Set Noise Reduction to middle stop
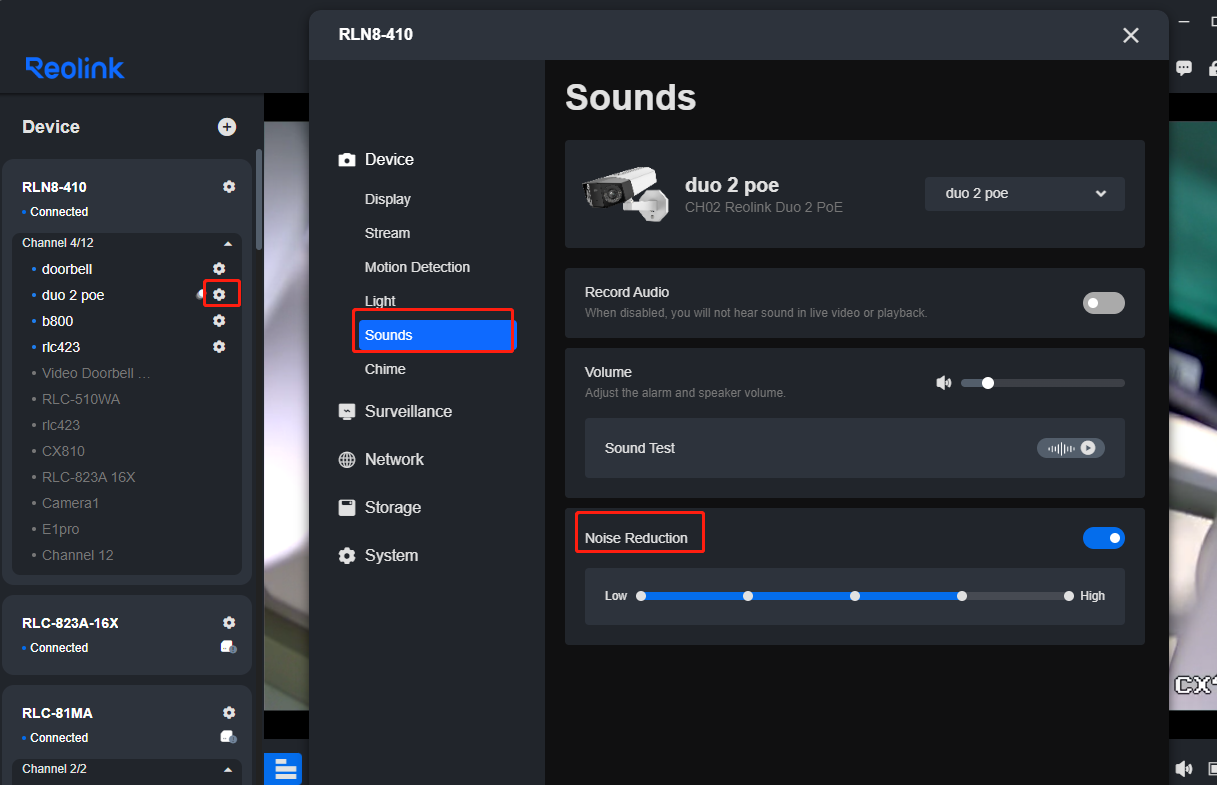1217x785 pixels. [x=855, y=596]
